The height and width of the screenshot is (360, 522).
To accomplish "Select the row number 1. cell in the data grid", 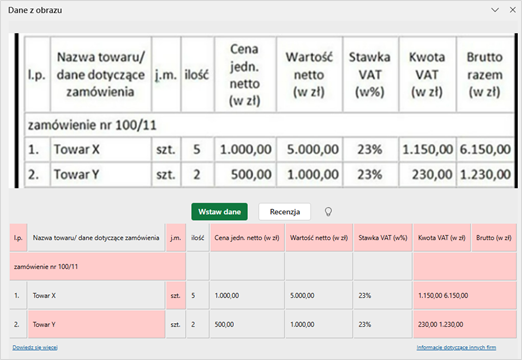I will pos(18,295).
